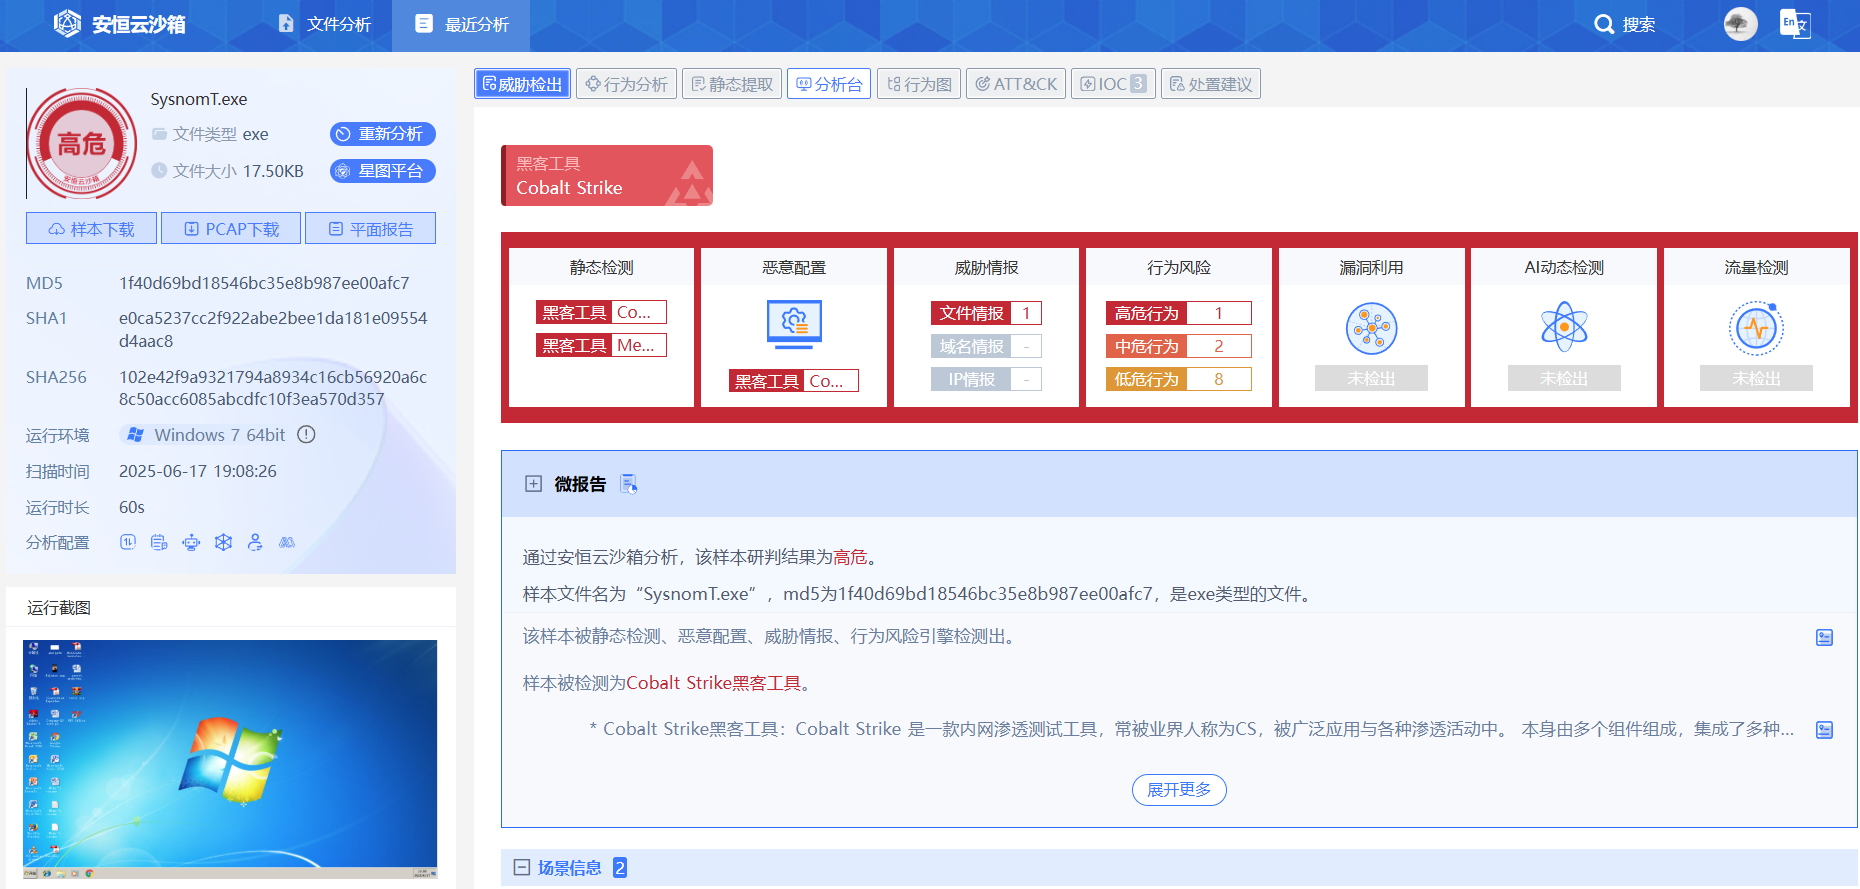Screen dimensions: 1860x889
Task: Click 未检出 under AI动态检测
Action: pyautogui.click(x=1564, y=378)
